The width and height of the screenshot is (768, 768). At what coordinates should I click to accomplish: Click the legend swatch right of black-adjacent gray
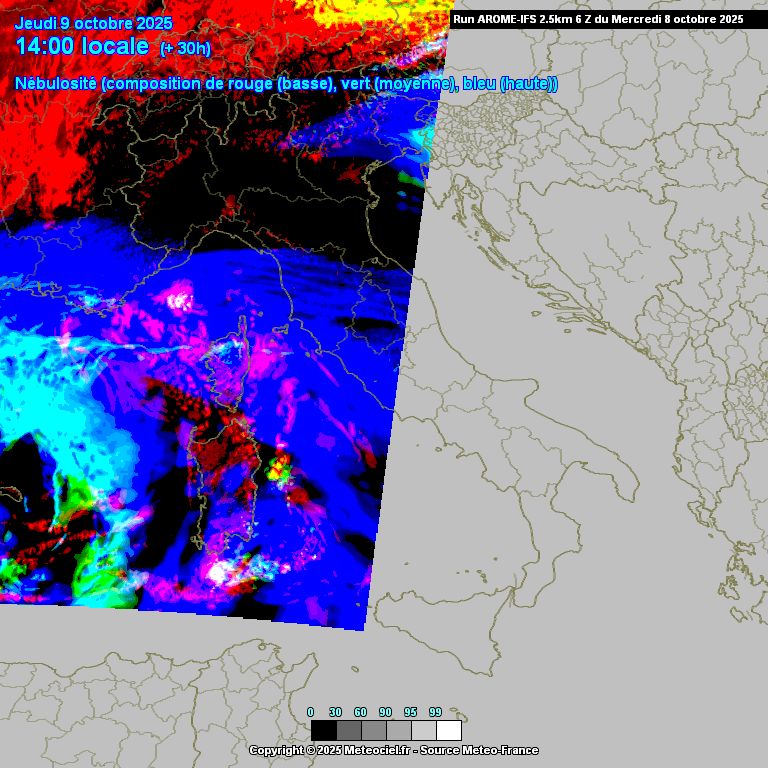tap(373, 730)
